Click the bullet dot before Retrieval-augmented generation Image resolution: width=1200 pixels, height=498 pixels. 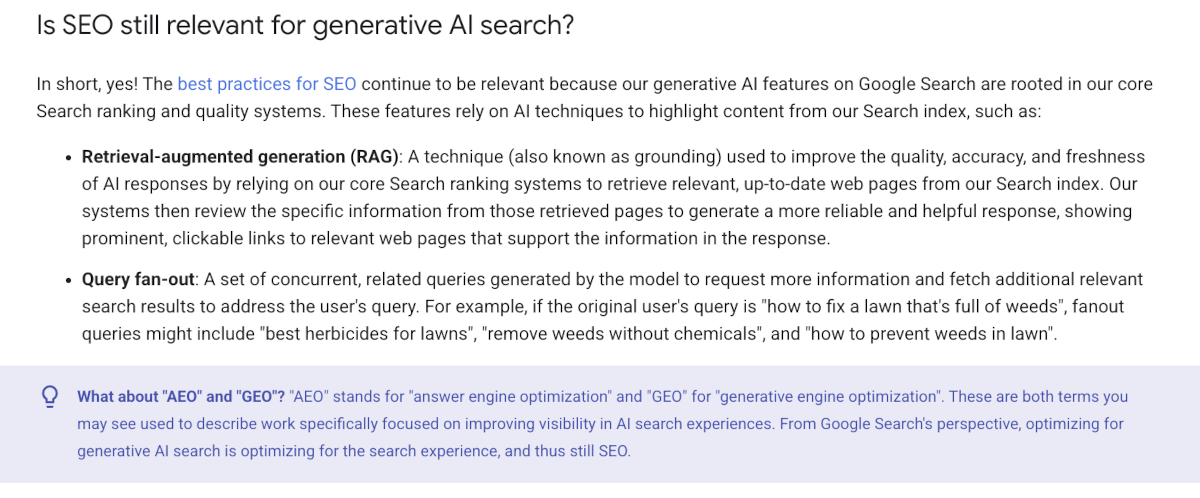tap(69, 158)
